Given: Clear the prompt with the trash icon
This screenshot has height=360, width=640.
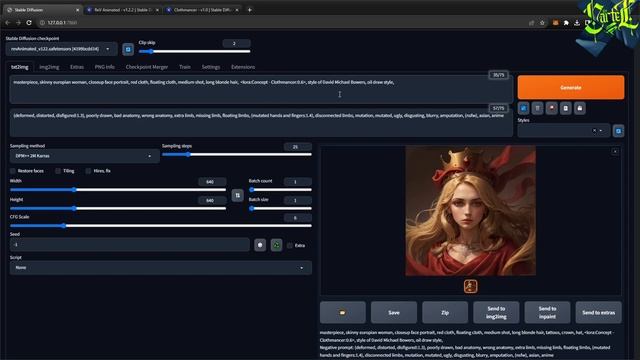Looking at the screenshot, I should [537, 108].
